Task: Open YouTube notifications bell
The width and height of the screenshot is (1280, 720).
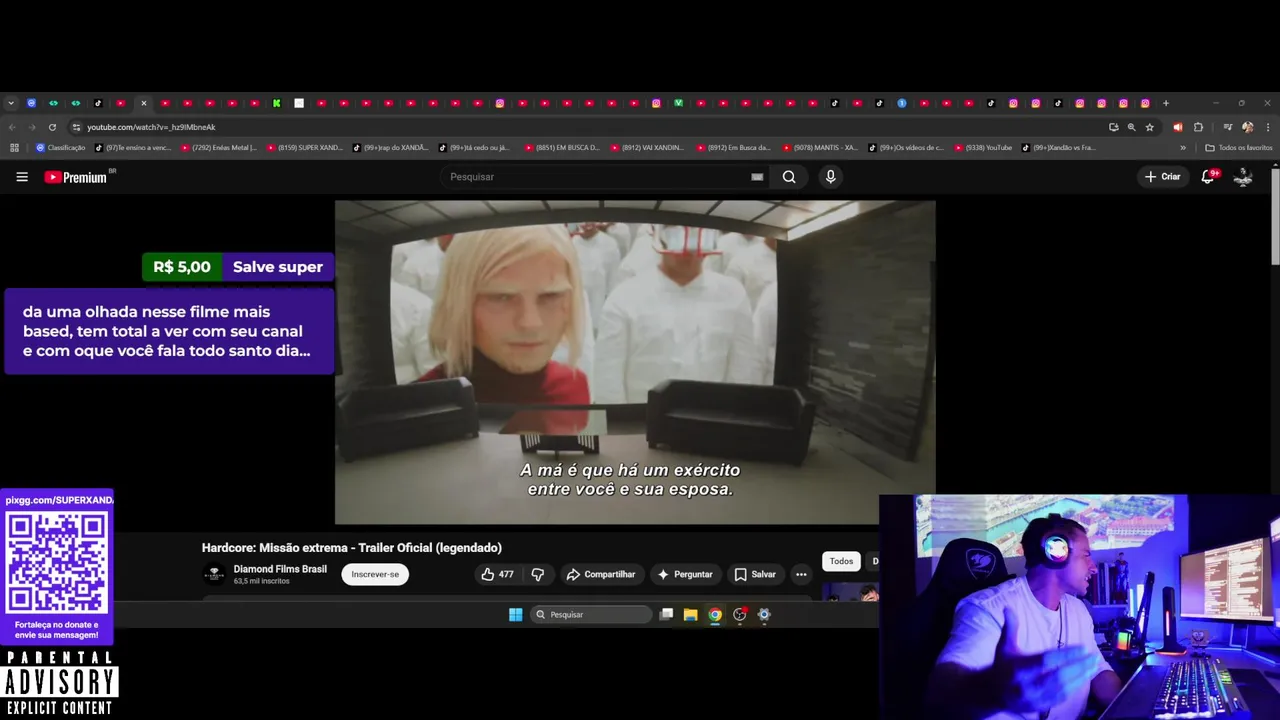Action: [1208, 177]
